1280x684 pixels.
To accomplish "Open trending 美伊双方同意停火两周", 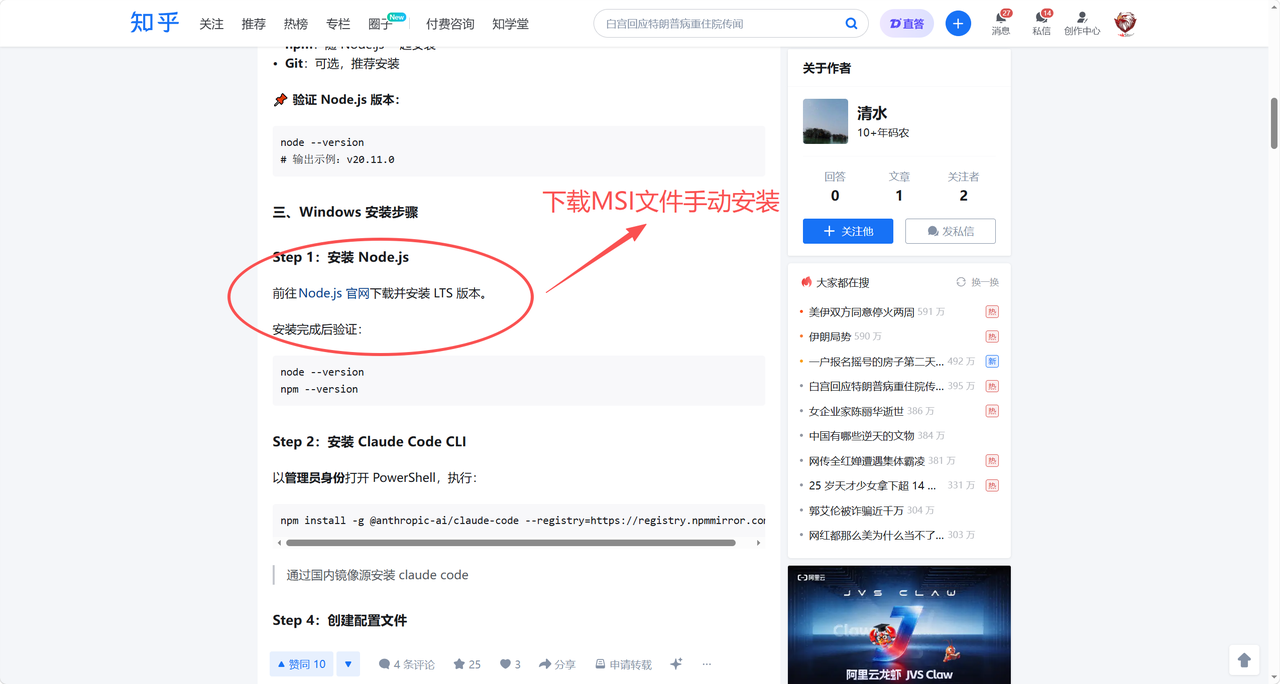I will 861,312.
